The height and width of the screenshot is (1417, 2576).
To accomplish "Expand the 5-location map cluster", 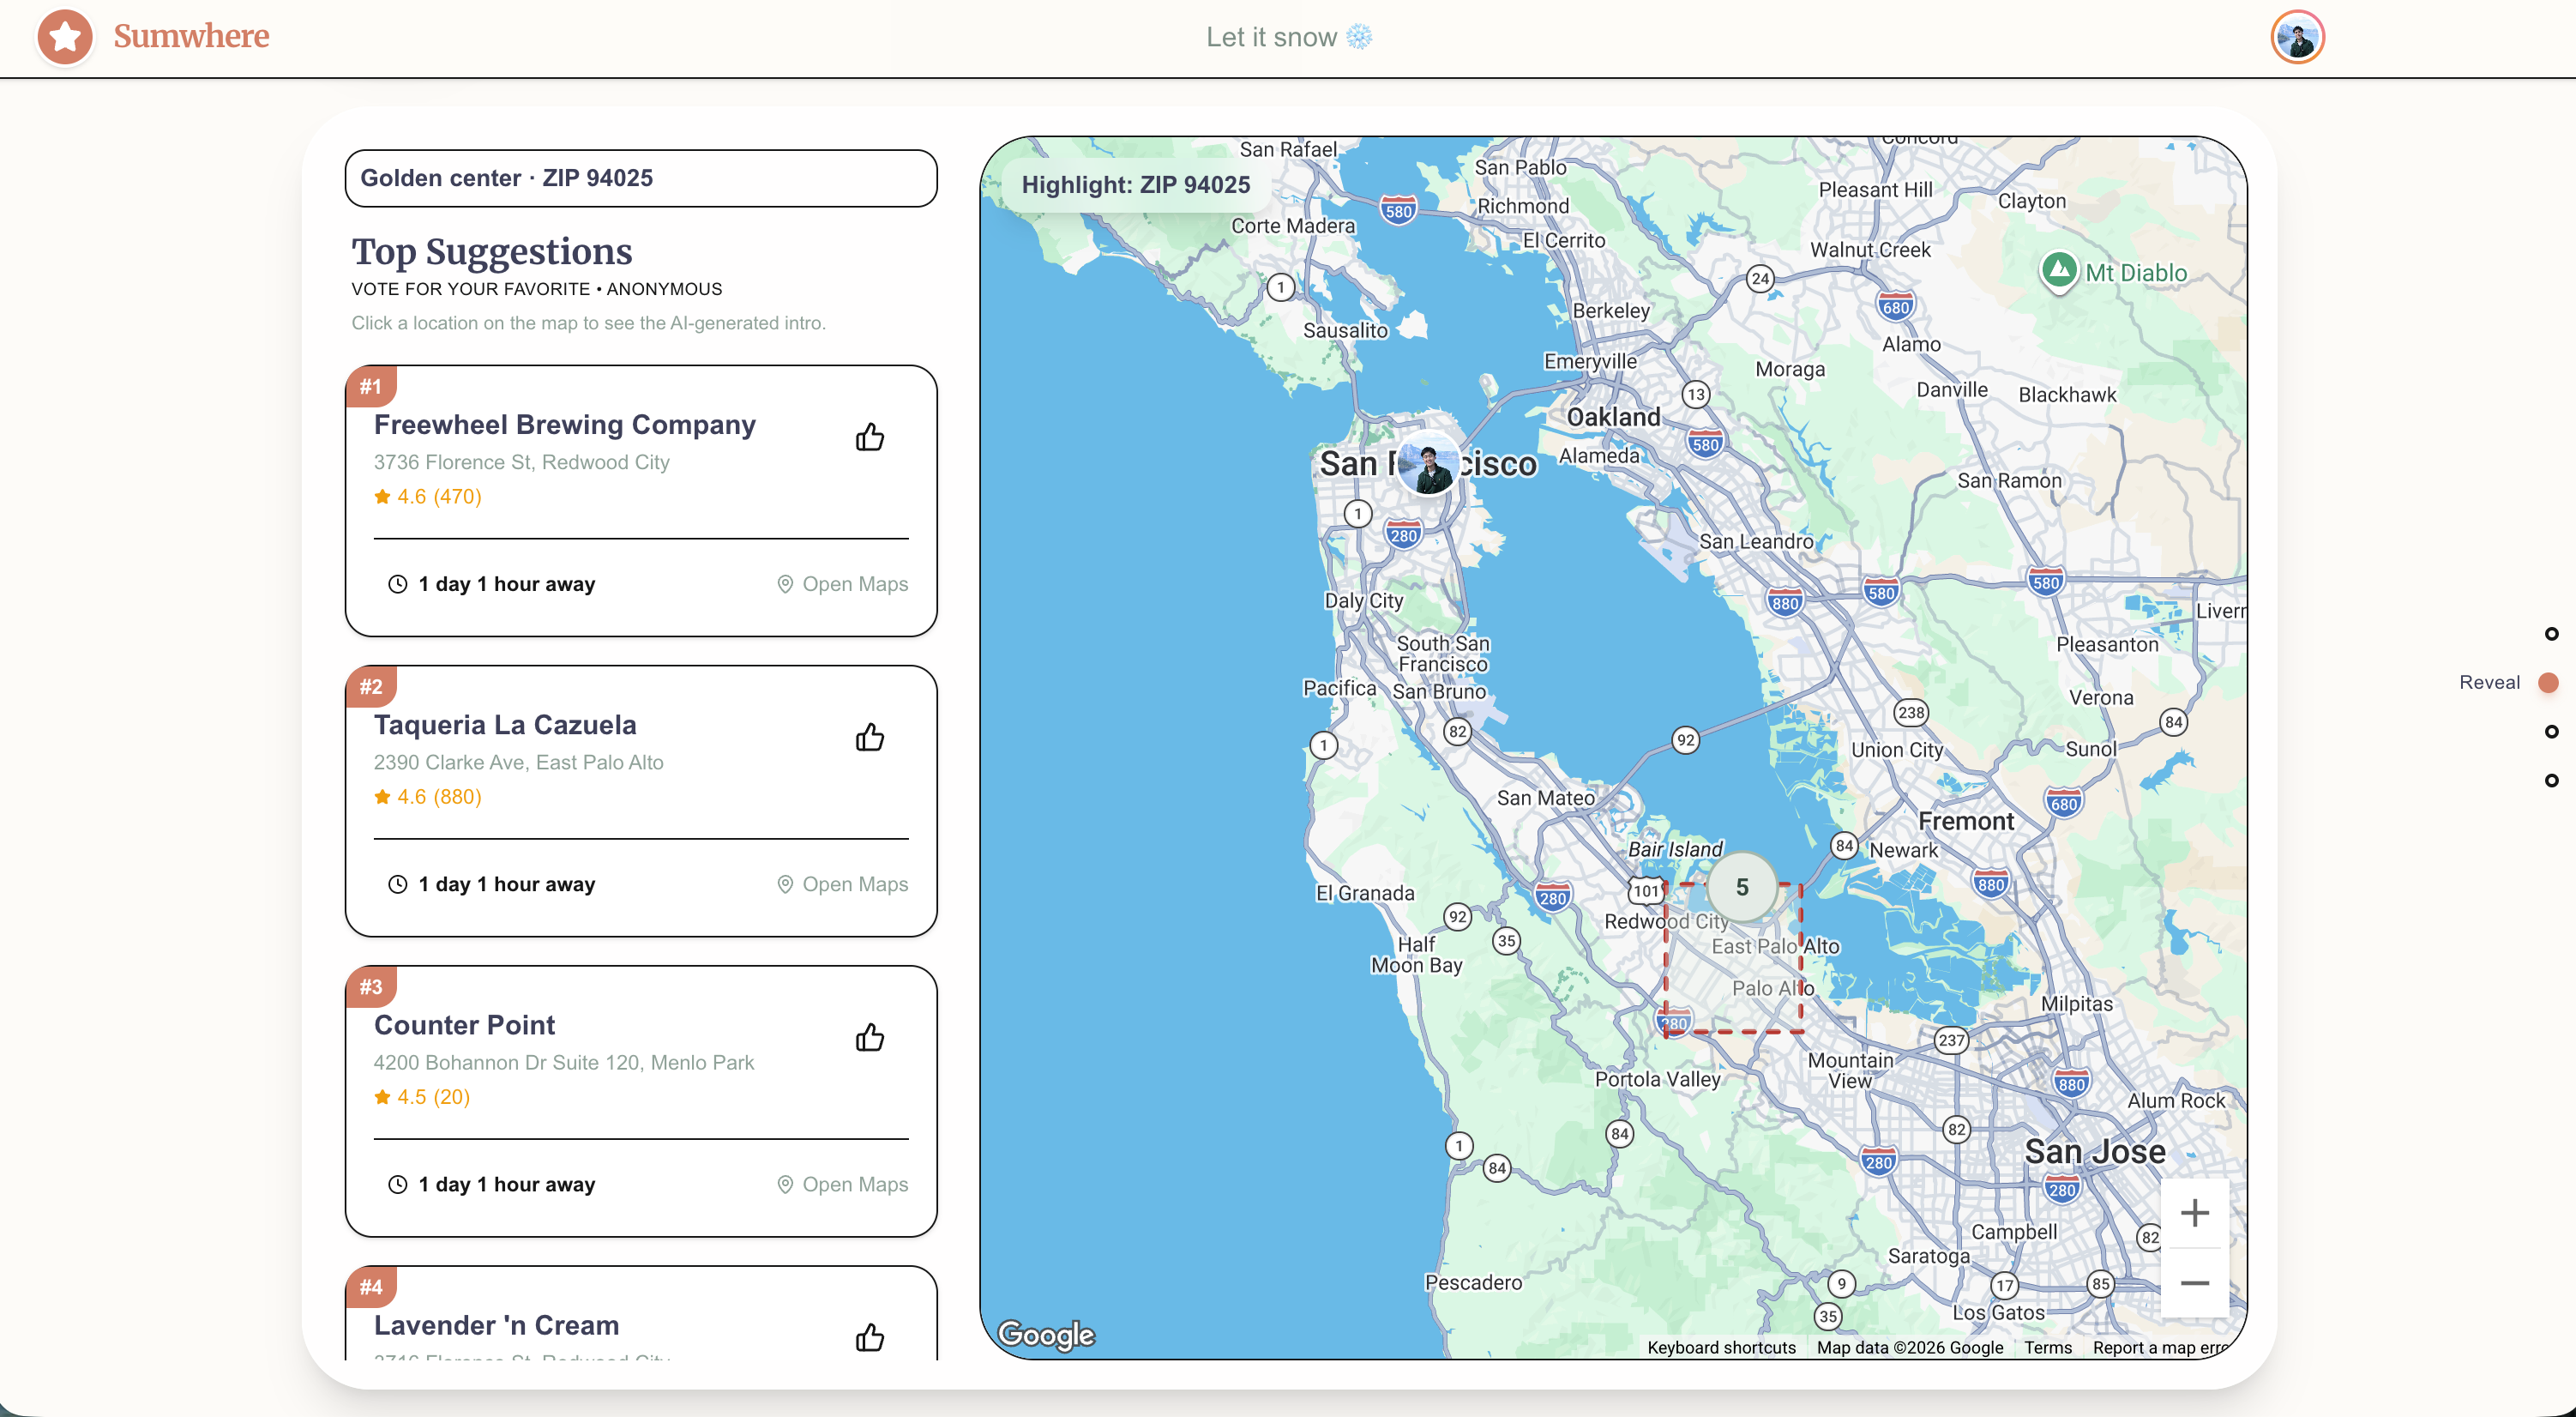I will pyautogui.click(x=1741, y=887).
